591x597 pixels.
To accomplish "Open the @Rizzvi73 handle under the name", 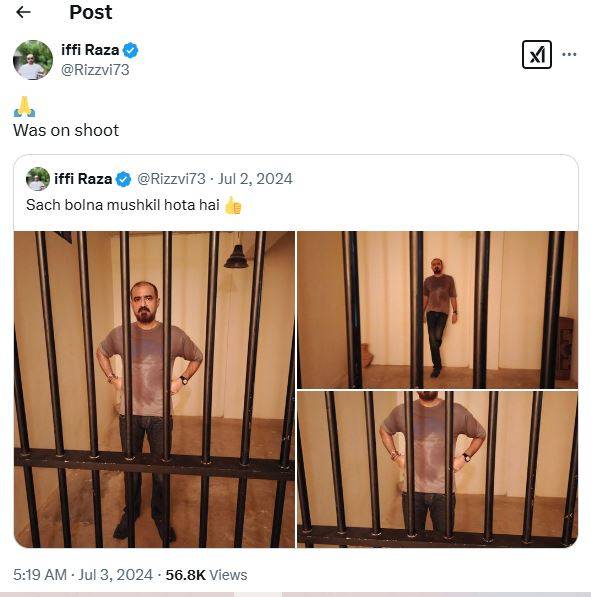I will click(x=95, y=70).
